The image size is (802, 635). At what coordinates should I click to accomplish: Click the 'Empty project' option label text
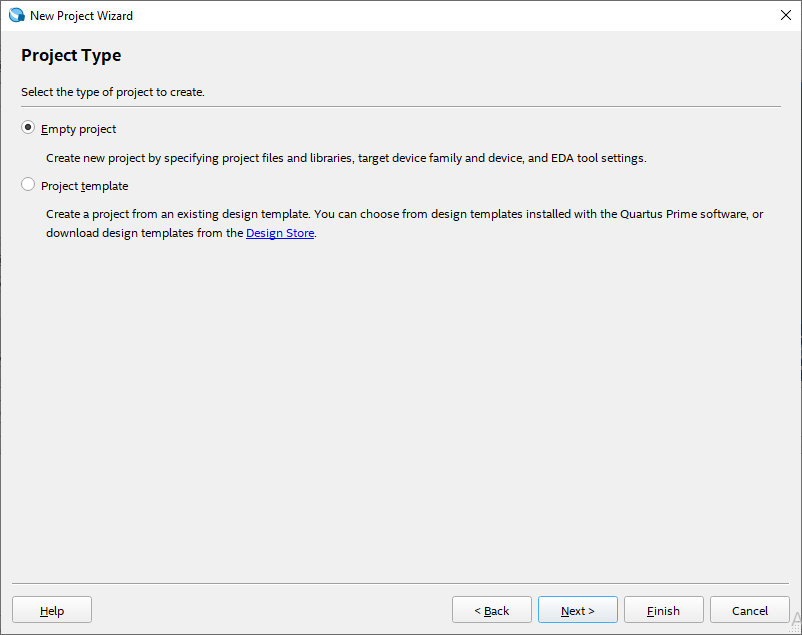pyautogui.click(x=78, y=129)
